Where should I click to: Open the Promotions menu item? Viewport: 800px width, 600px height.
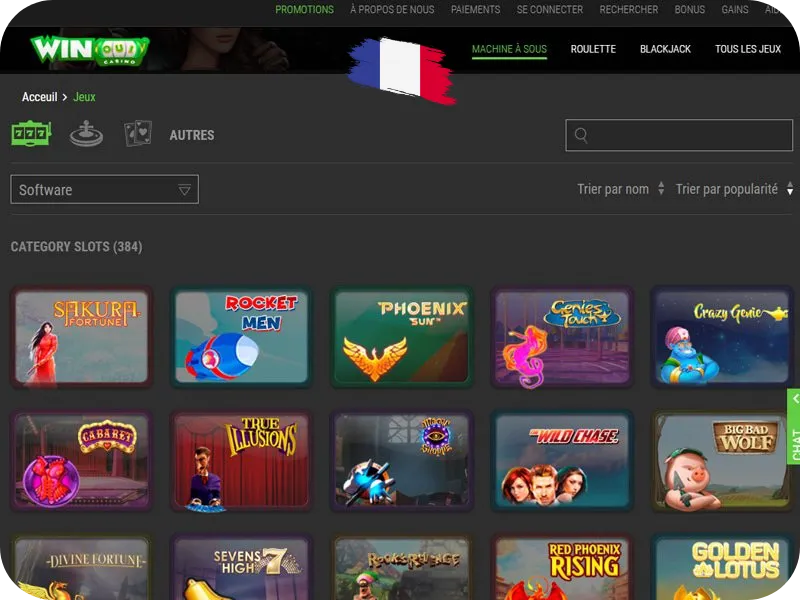305,10
